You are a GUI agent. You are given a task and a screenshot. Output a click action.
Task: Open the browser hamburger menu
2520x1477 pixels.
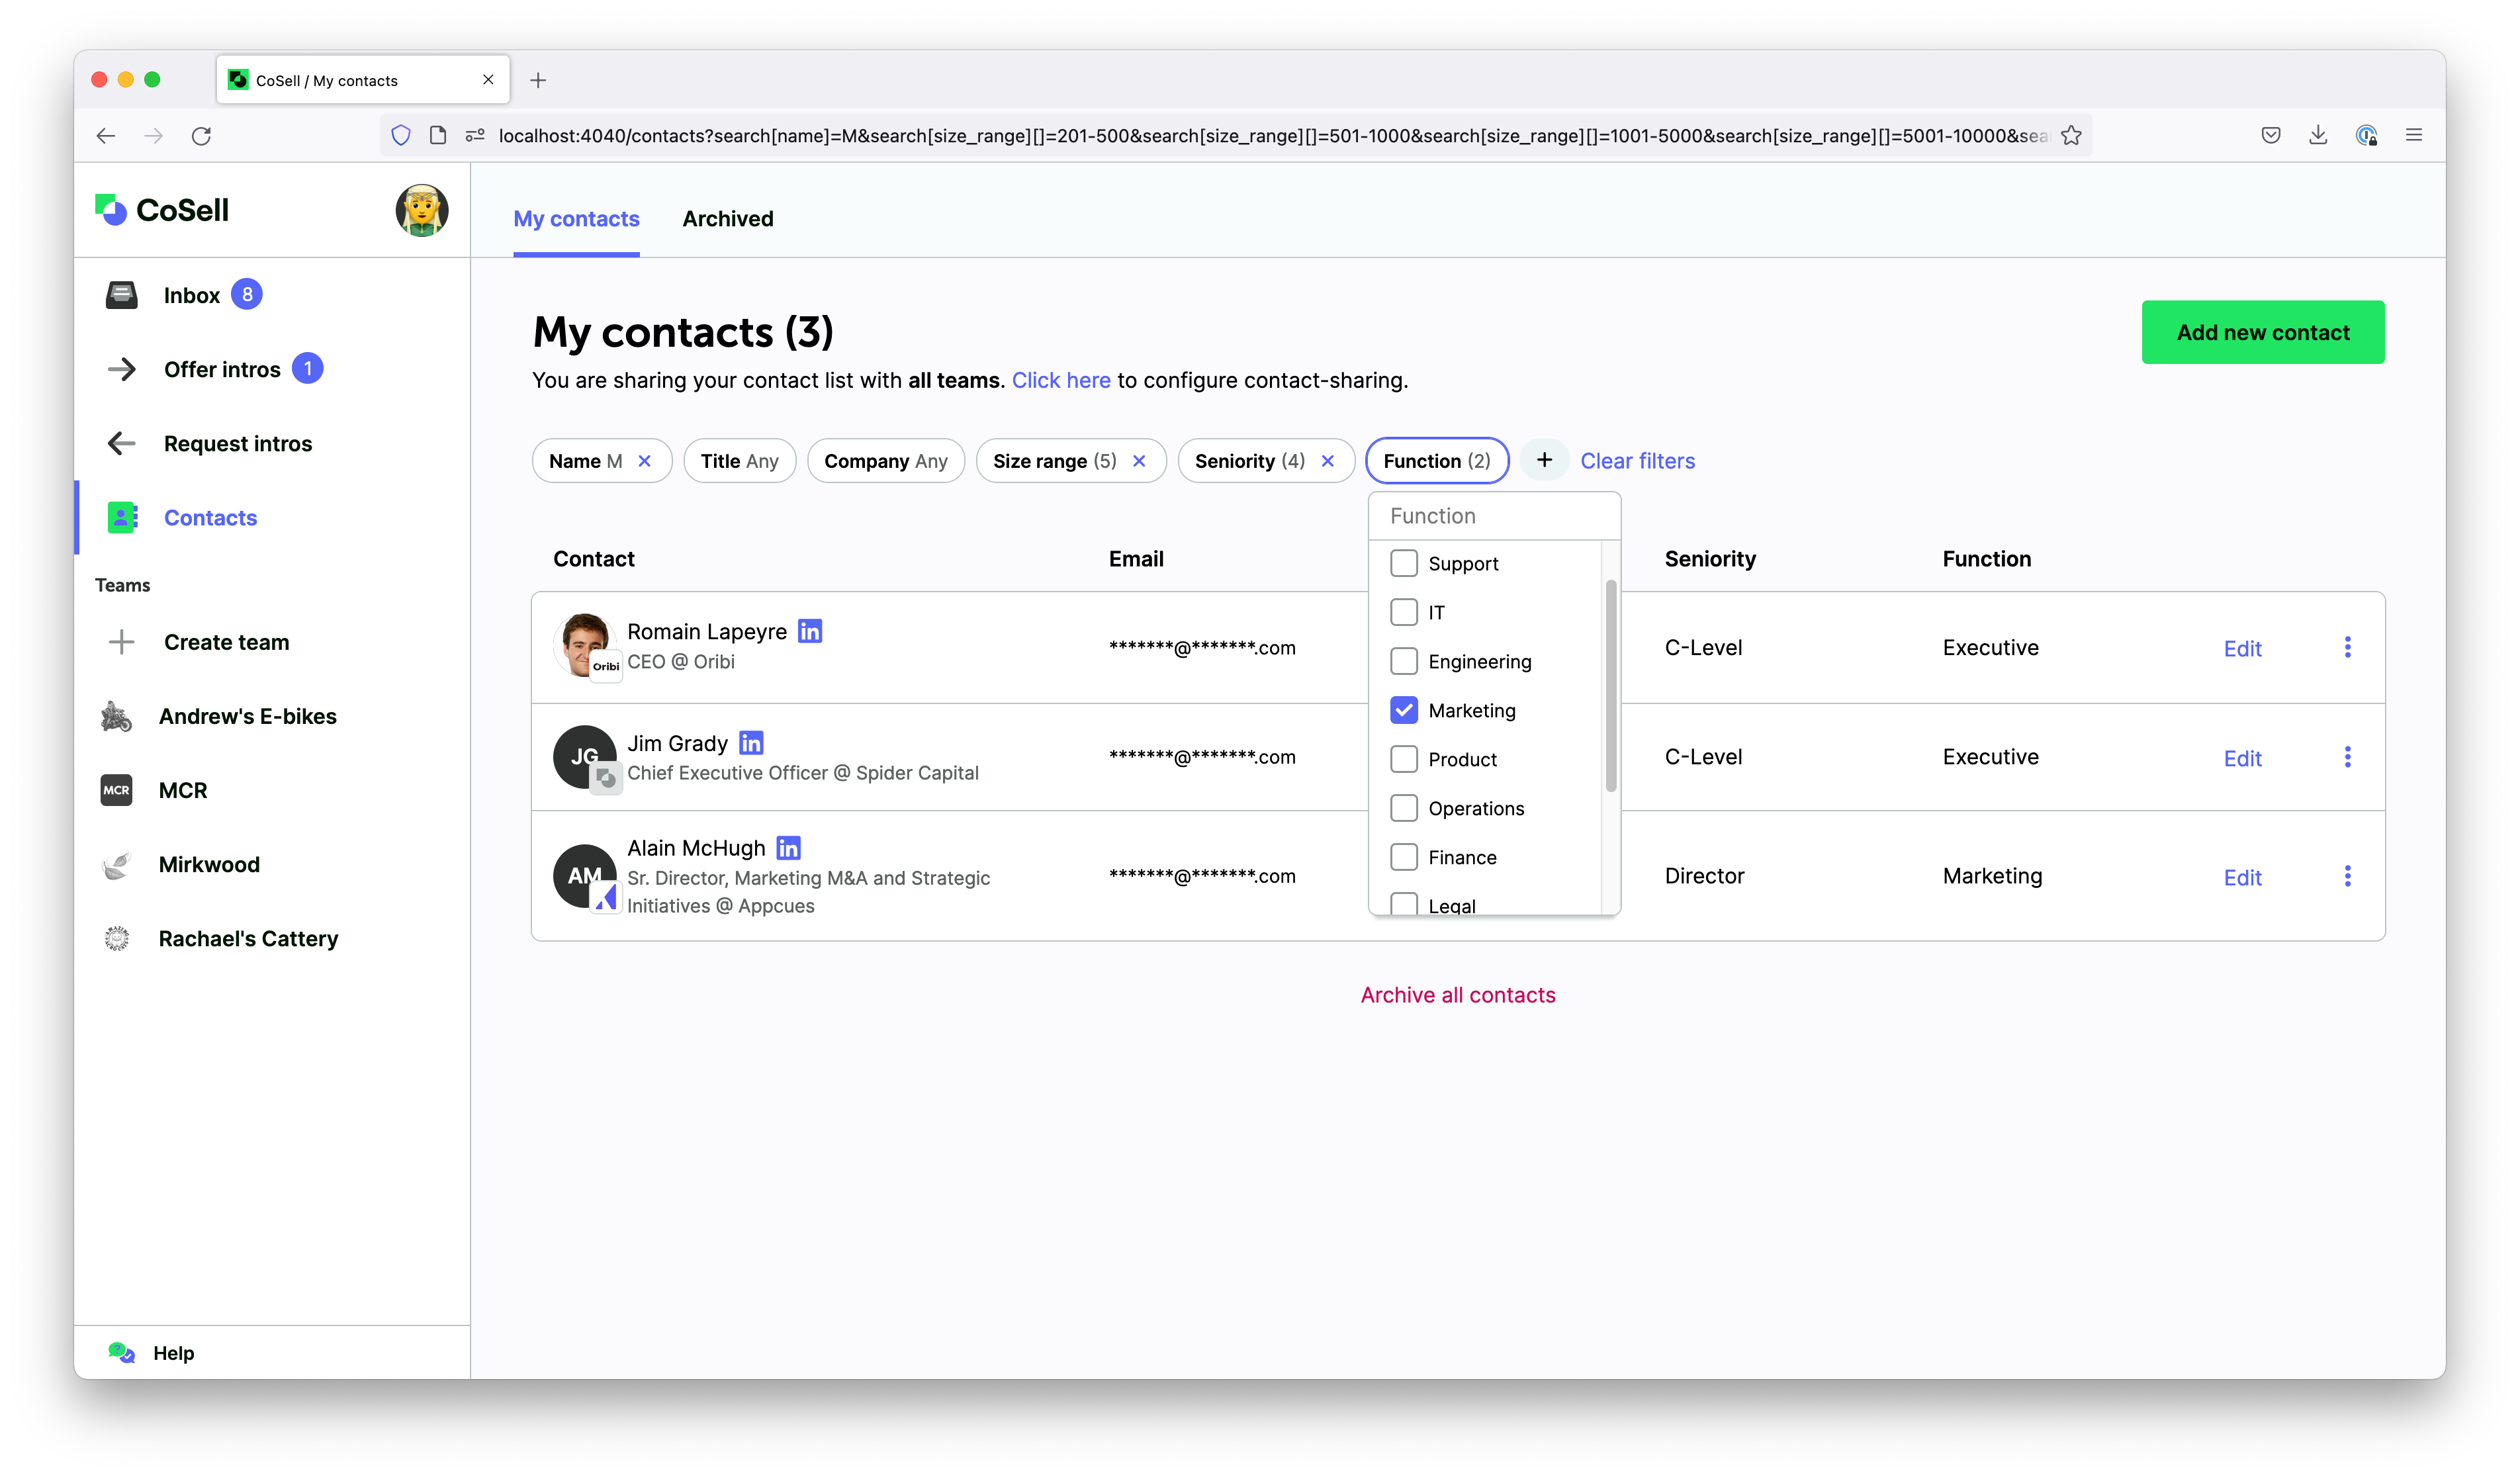pyautogui.click(x=2414, y=135)
